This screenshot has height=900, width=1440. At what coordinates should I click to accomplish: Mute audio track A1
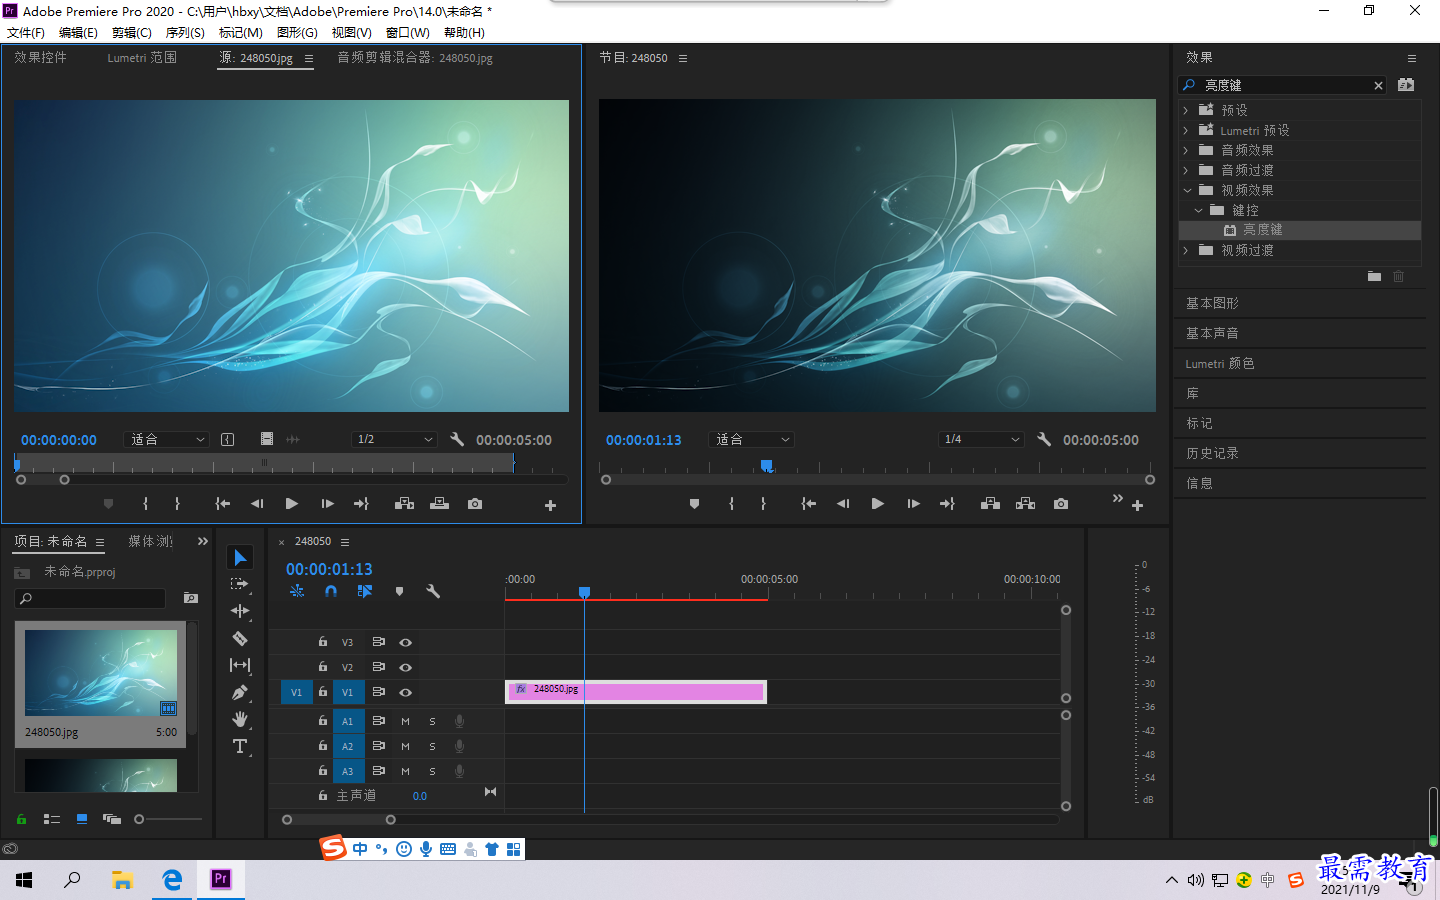pyautogui.click(x=405, y=721)
